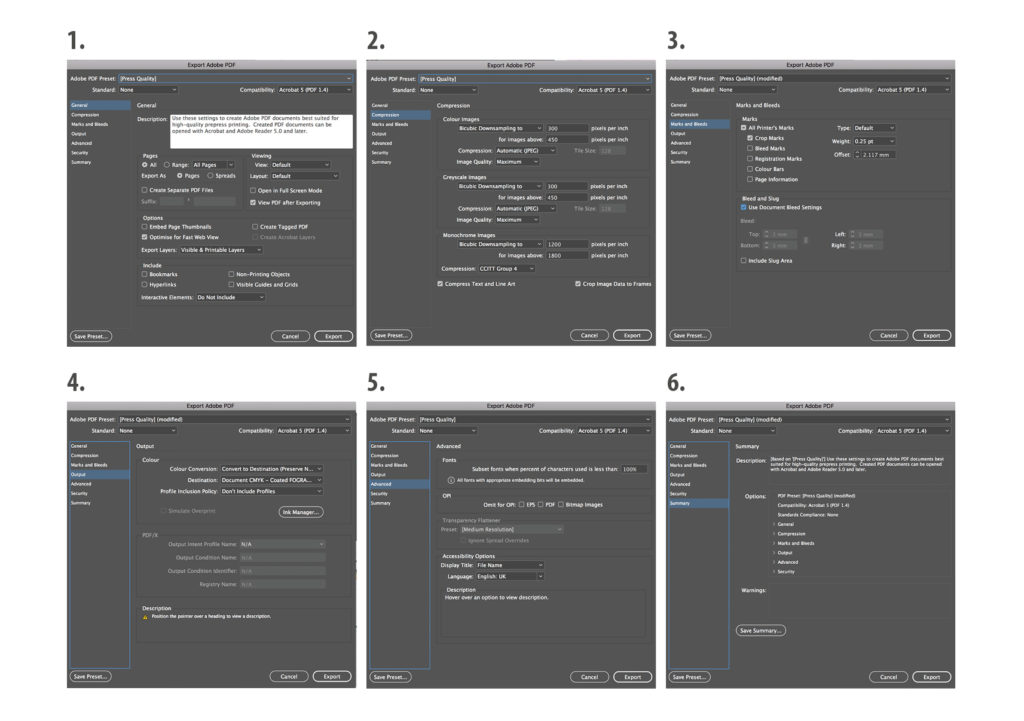Image resolution: width=1024 pixels, height=721 pixels.
Task: Tick the EPS checkbox under Omit for OPI
Action: [x=521, y=505]
